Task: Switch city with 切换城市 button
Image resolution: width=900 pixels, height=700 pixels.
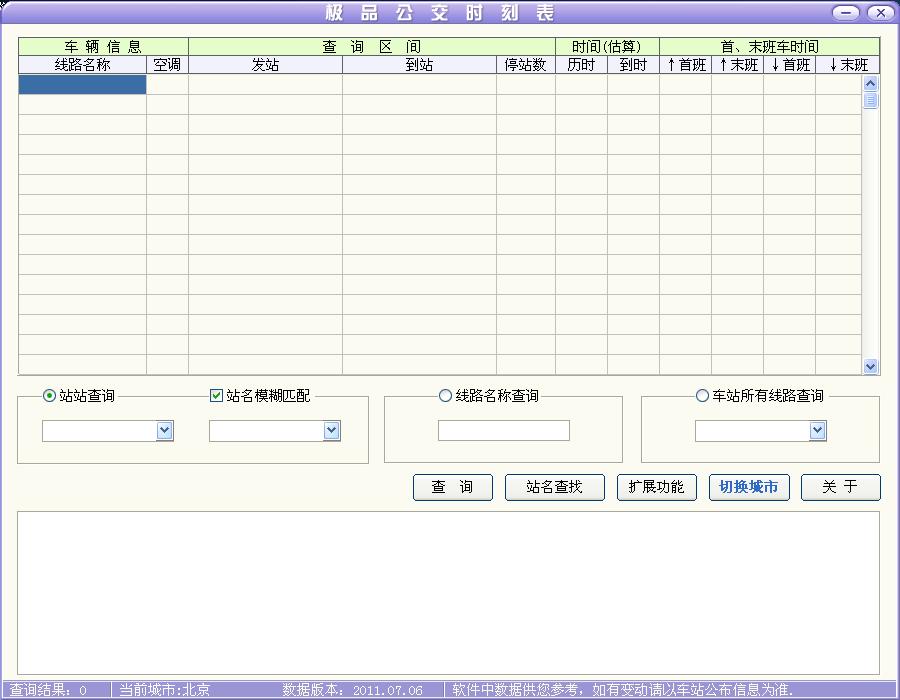Action: (x=748, y=487)
